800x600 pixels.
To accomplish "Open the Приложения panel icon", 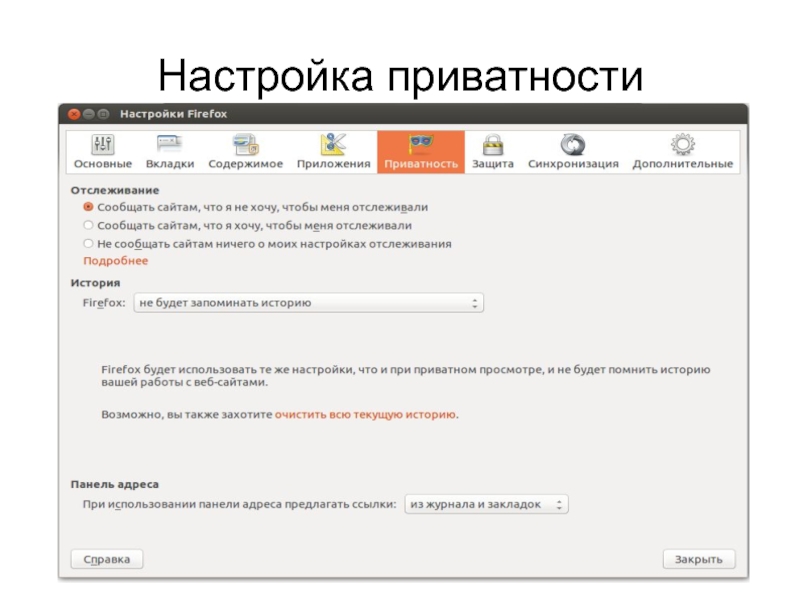I will (x=333, y=144).
